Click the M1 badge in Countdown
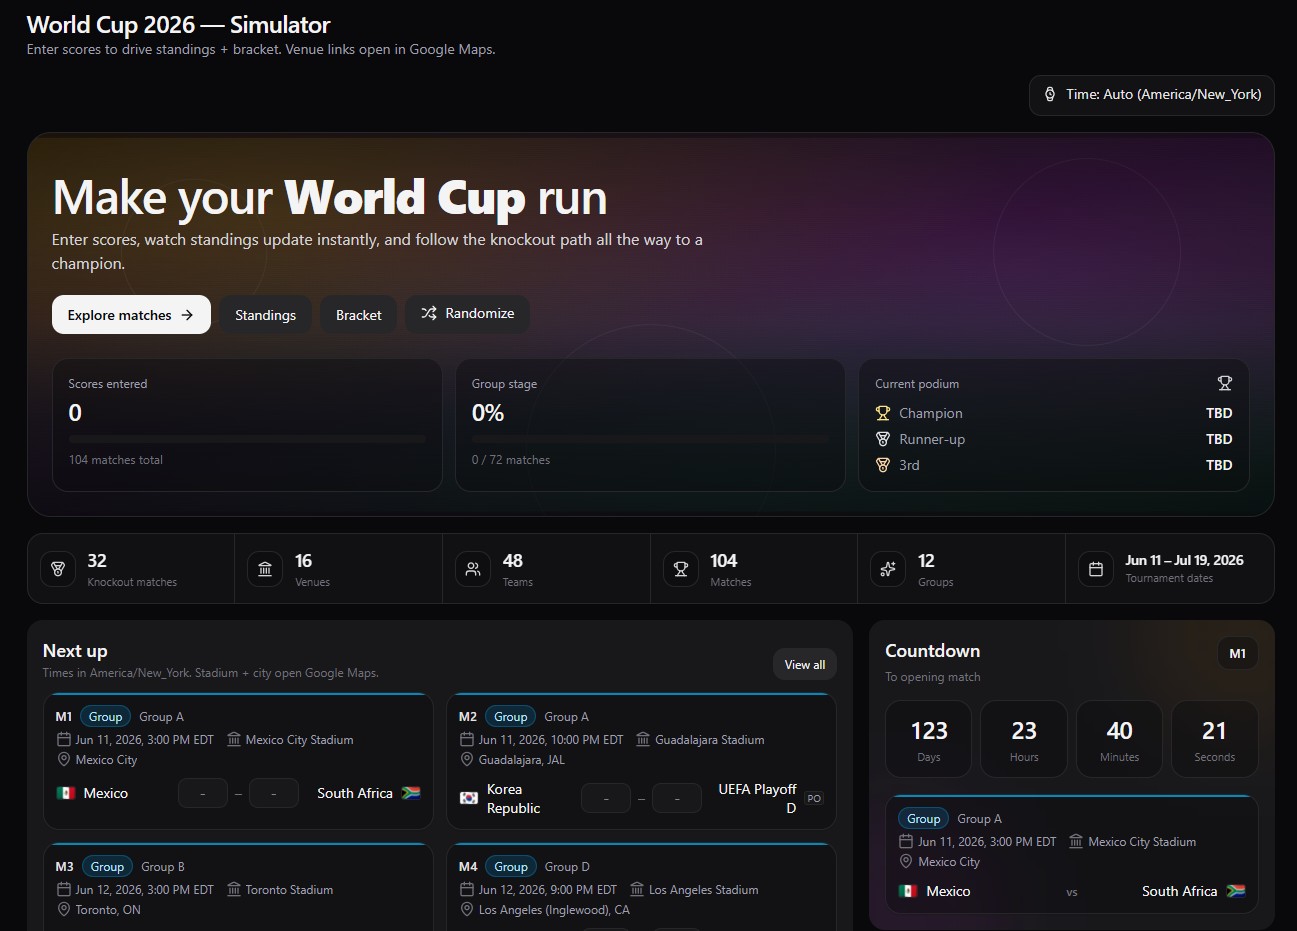Image resolution: width=1297 pixels, height=931 pixels. pyautogui.click(x=1238, y=654)
